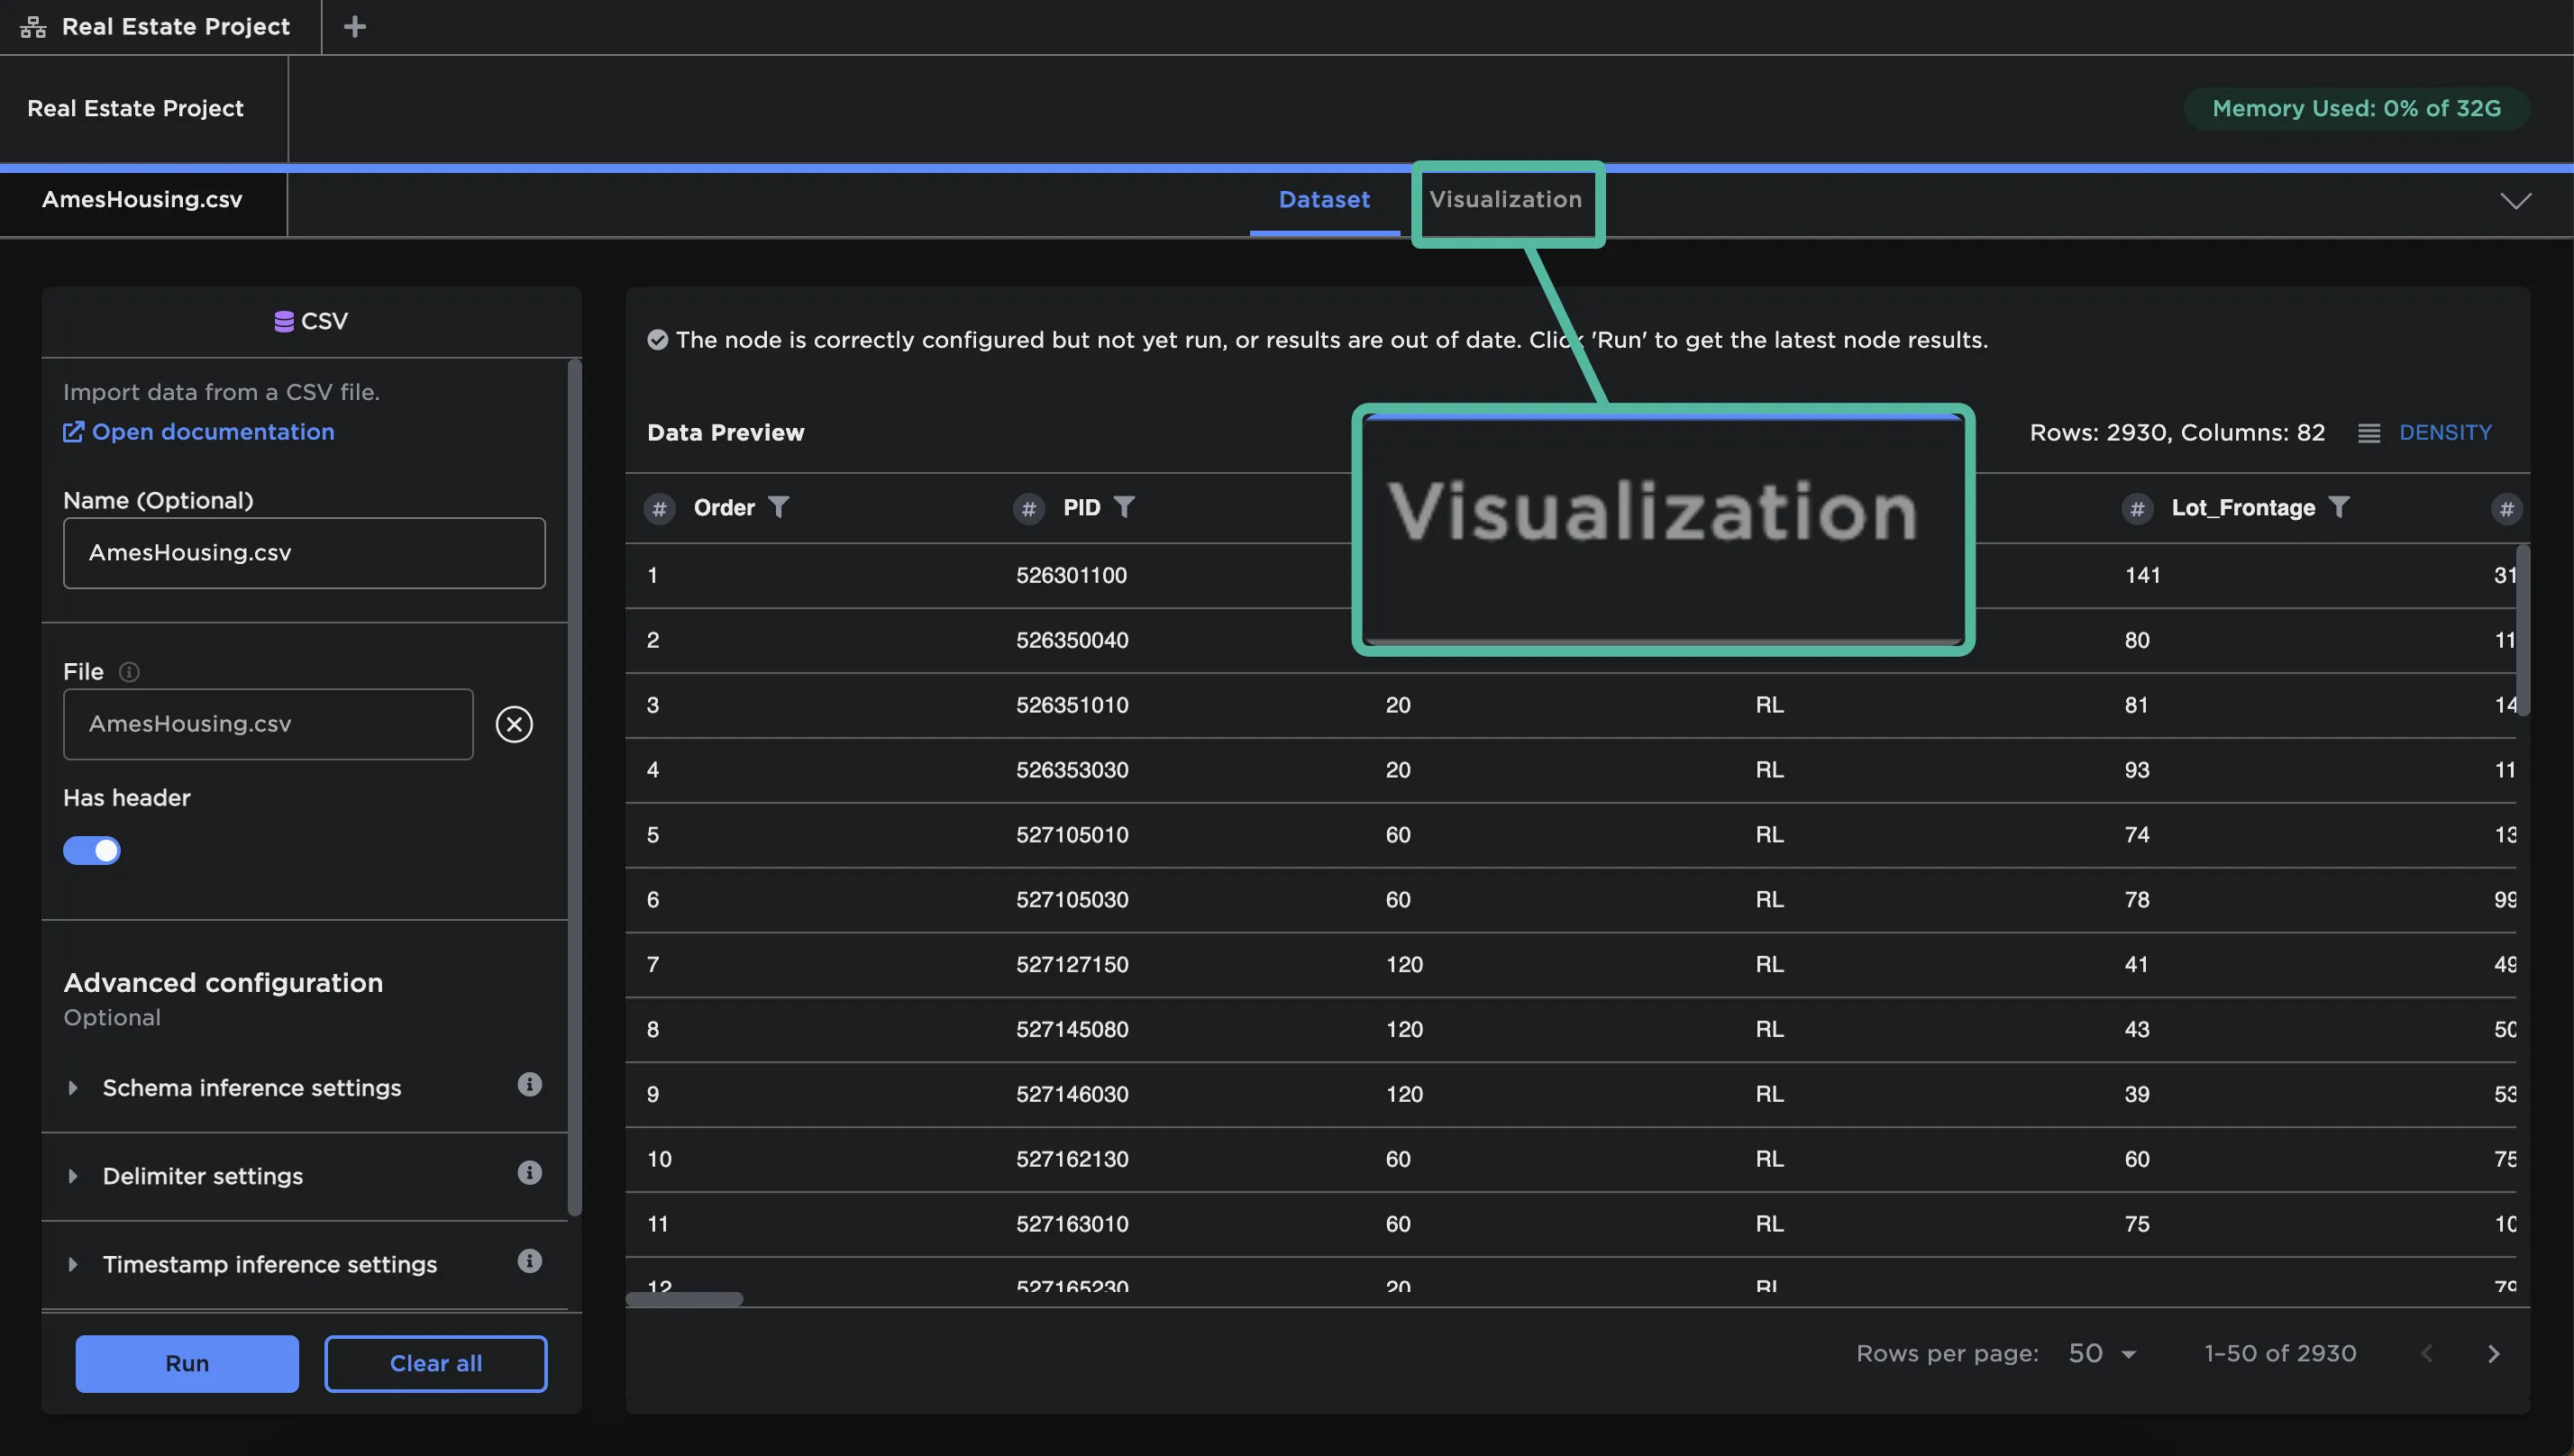Select the Dataset tab
2574x1456 pixels.
pyautogui.click(x=1324, y=200)
